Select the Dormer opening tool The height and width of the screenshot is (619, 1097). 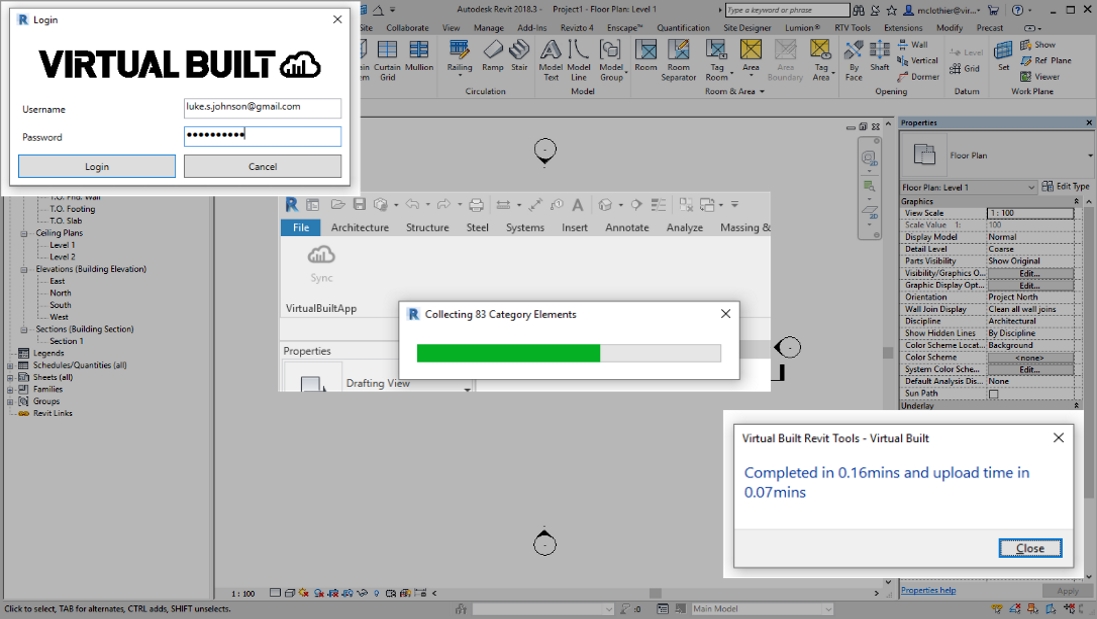tap(919, 77)
